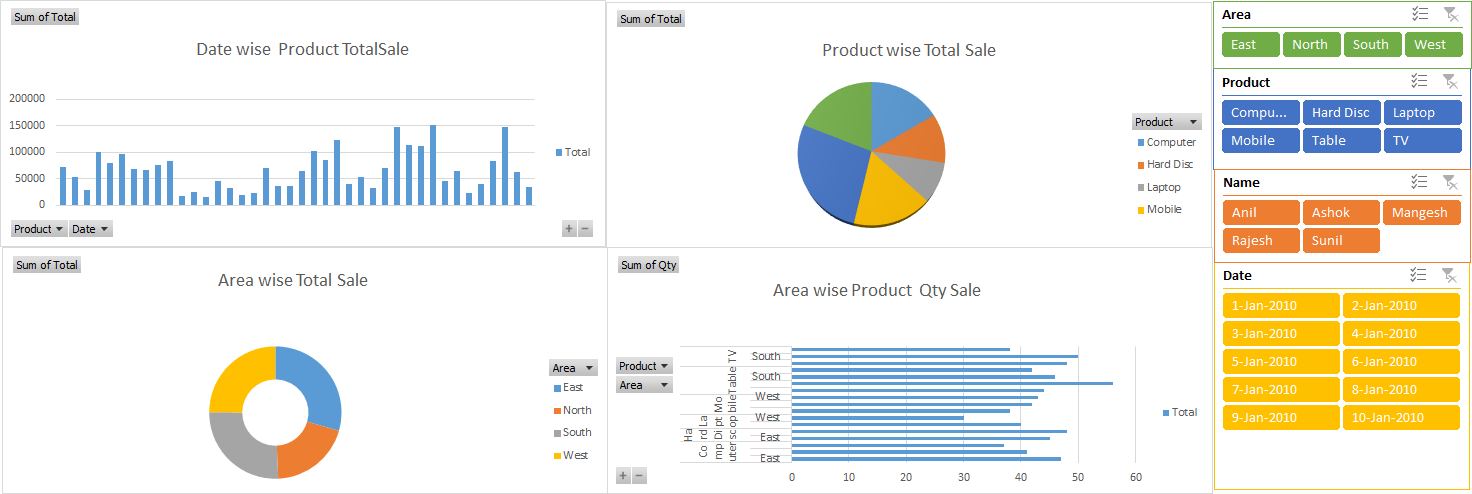Viewport: 1472px width, 494px height.
Task: Select 'Date wise Product TotalSale' chart title
Action: pos(302,49)
